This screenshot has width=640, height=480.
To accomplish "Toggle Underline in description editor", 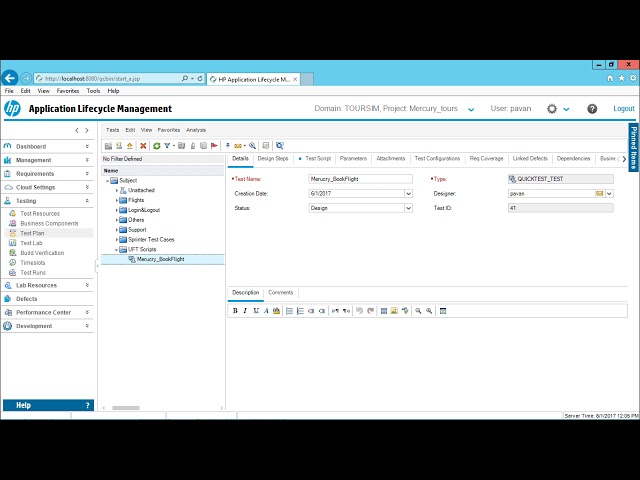I will tap(256, 311).
